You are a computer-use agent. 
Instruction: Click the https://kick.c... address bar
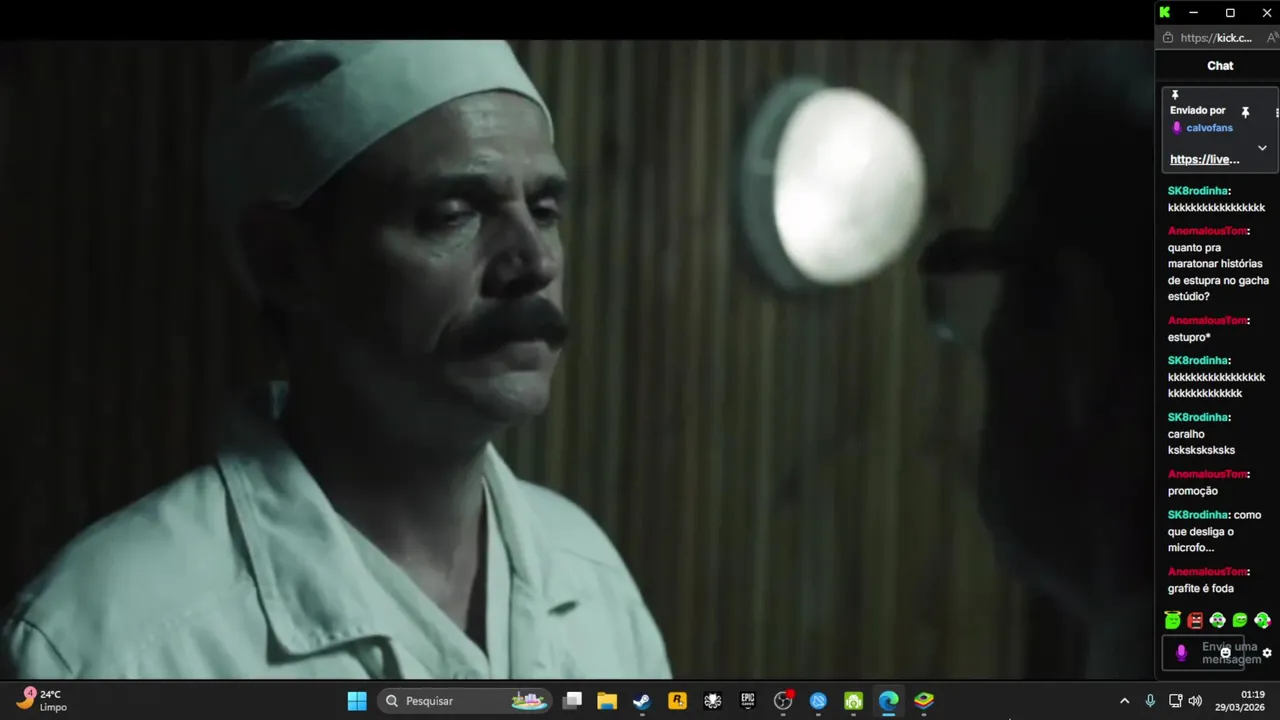coord(1216,38)
